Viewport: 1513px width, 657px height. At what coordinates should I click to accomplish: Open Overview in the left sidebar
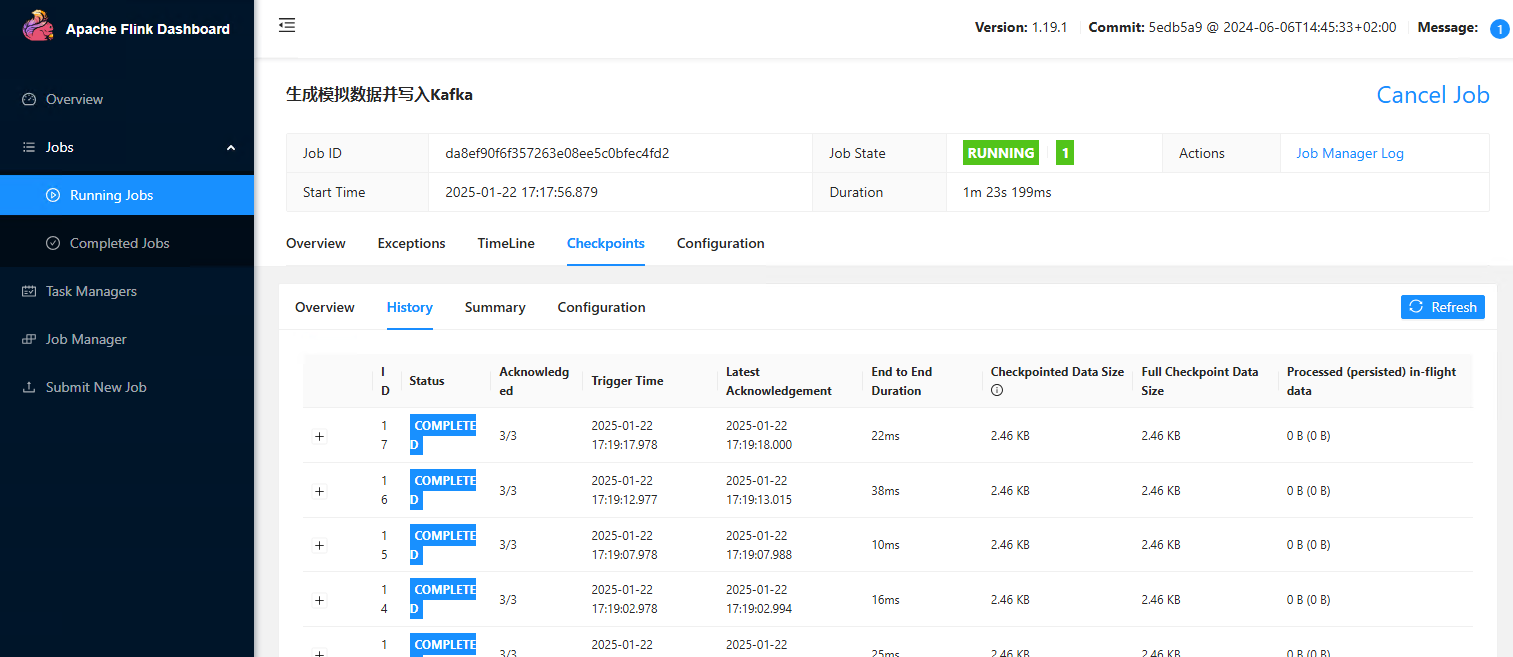click(x=74, y=99)
